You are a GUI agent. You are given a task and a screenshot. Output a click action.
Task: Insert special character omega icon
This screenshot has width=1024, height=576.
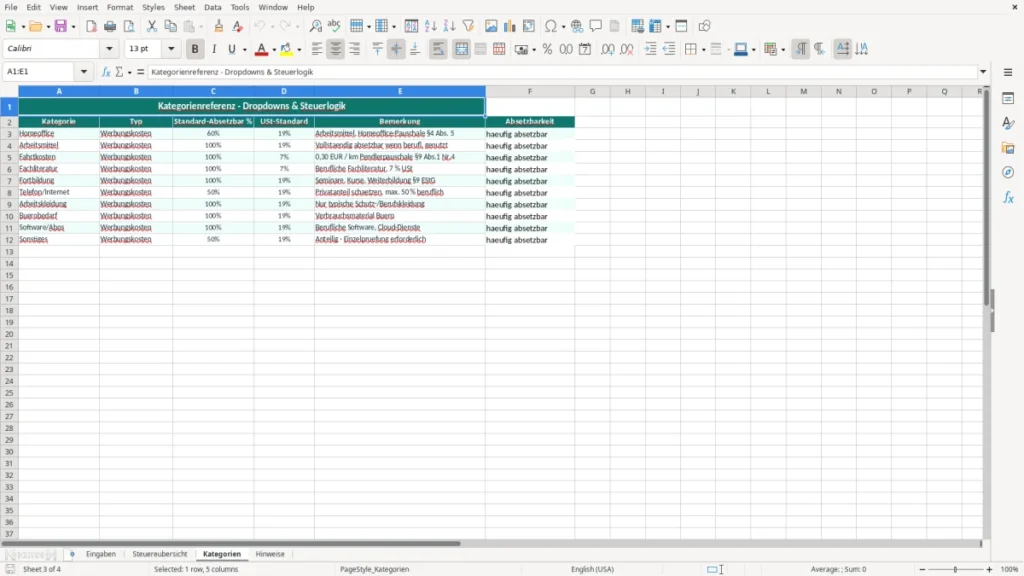pyautogui.click(x=551, y=26)
